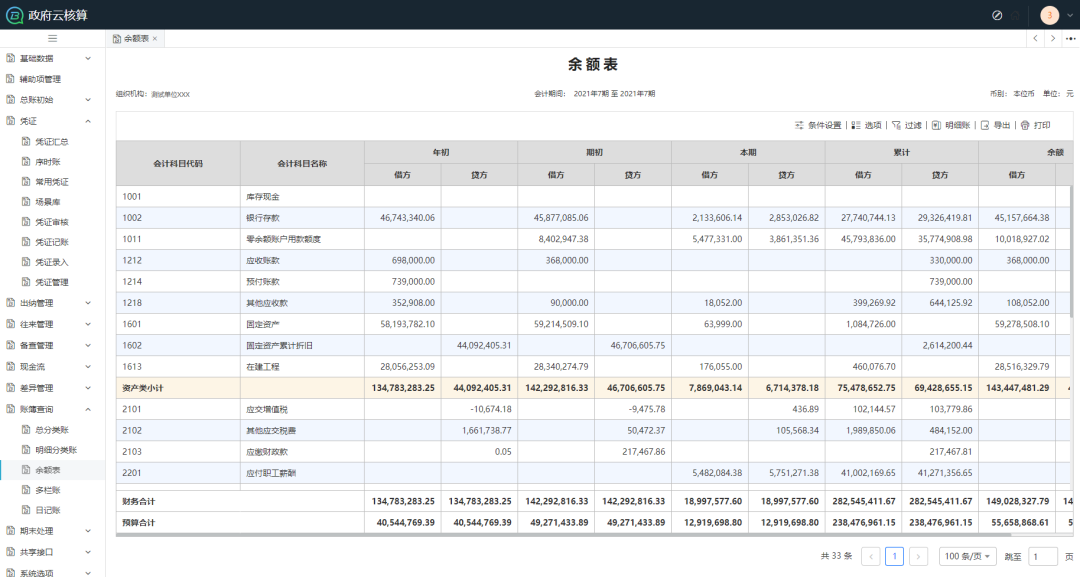
Task: Open the user avatar labeled 3
Action: point(1049,15)
